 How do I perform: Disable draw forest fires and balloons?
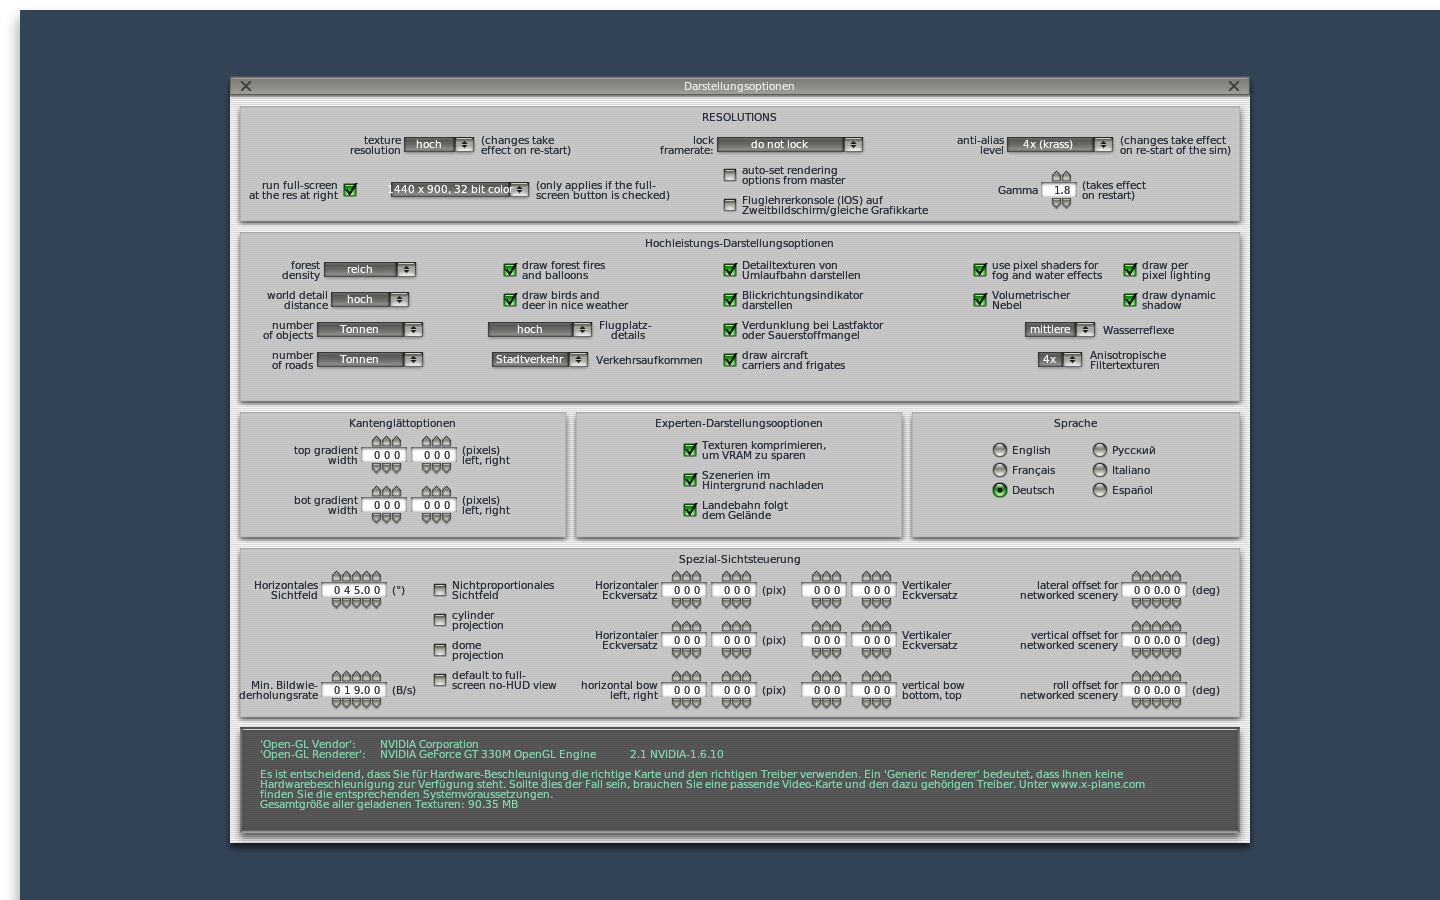pyautogui.click(x=510, y=270)
